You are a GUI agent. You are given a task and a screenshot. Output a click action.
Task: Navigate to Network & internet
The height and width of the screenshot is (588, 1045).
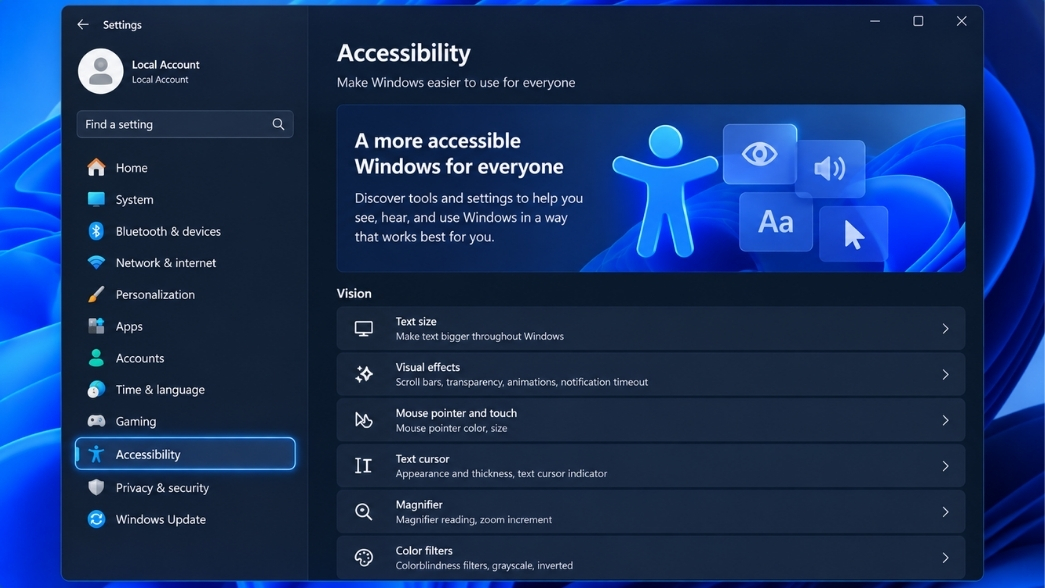[185, 263]
